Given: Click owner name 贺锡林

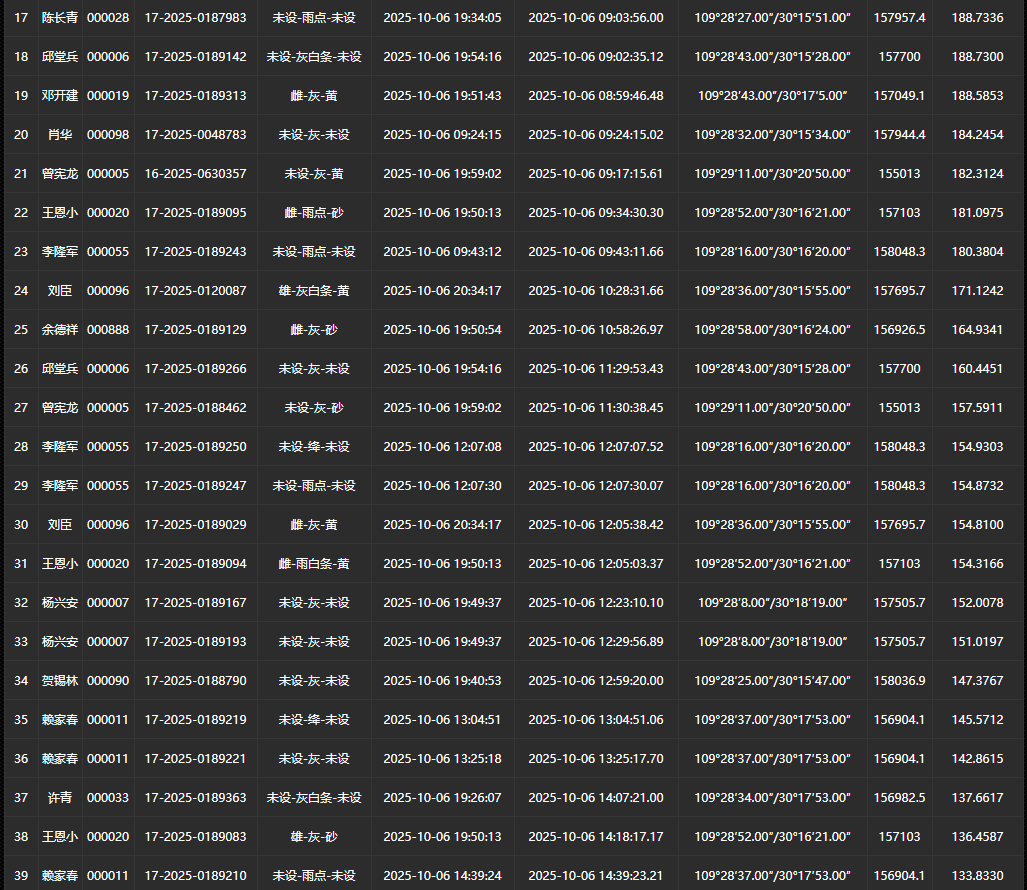Looking at the screenshot, I should [59, 681].
